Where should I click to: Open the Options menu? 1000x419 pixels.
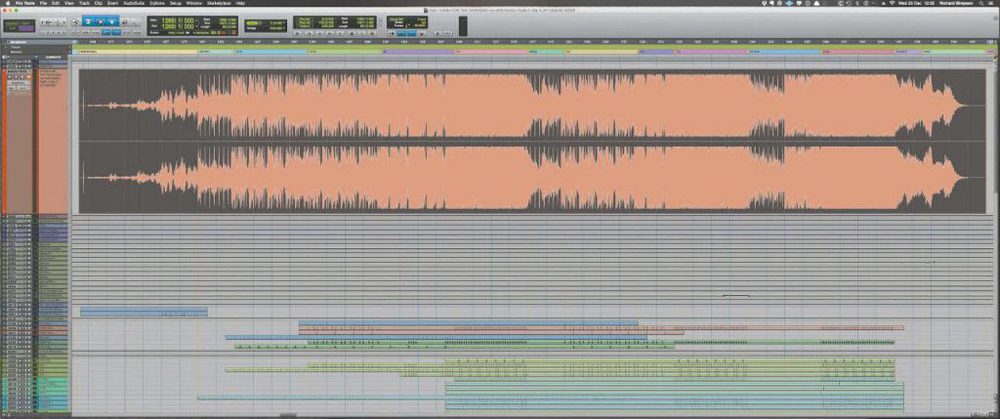[x=157, y=3]
